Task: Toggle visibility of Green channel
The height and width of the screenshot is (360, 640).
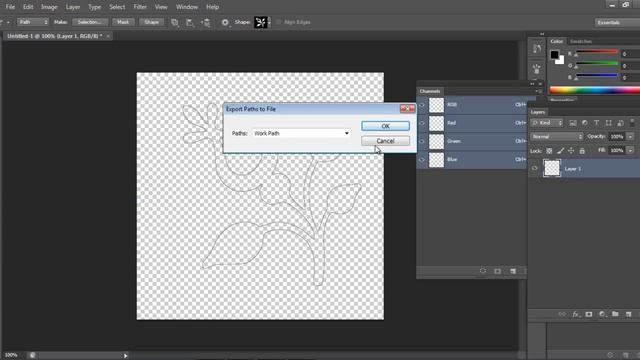Action: tap(422, 141)
